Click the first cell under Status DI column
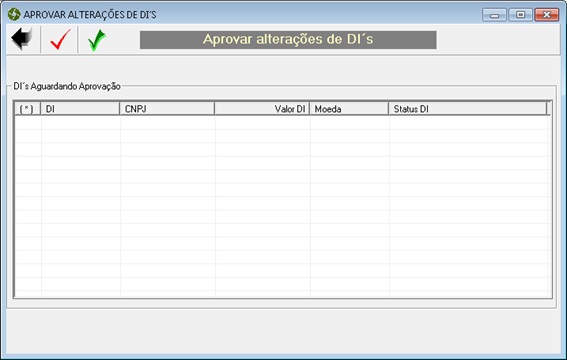The image size is (567, 360). pos(470,123)
